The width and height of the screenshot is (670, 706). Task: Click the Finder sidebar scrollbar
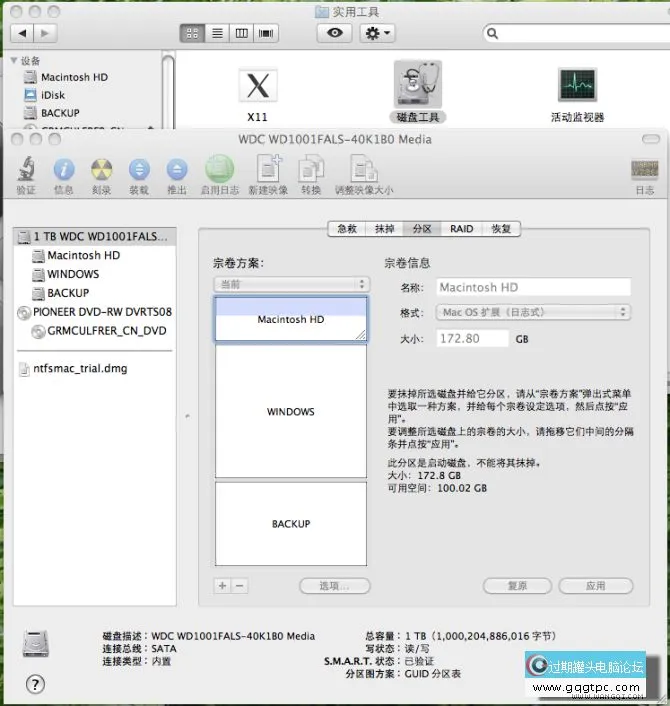pos(168,91)
